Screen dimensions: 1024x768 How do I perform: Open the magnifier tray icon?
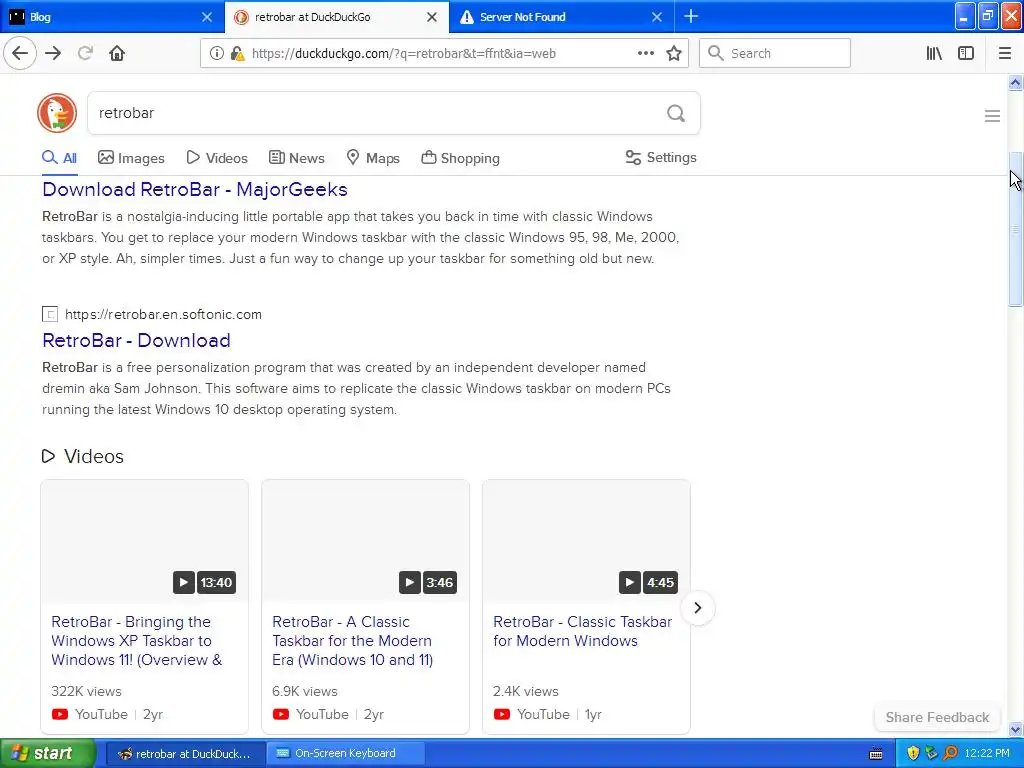click(950, 753)
